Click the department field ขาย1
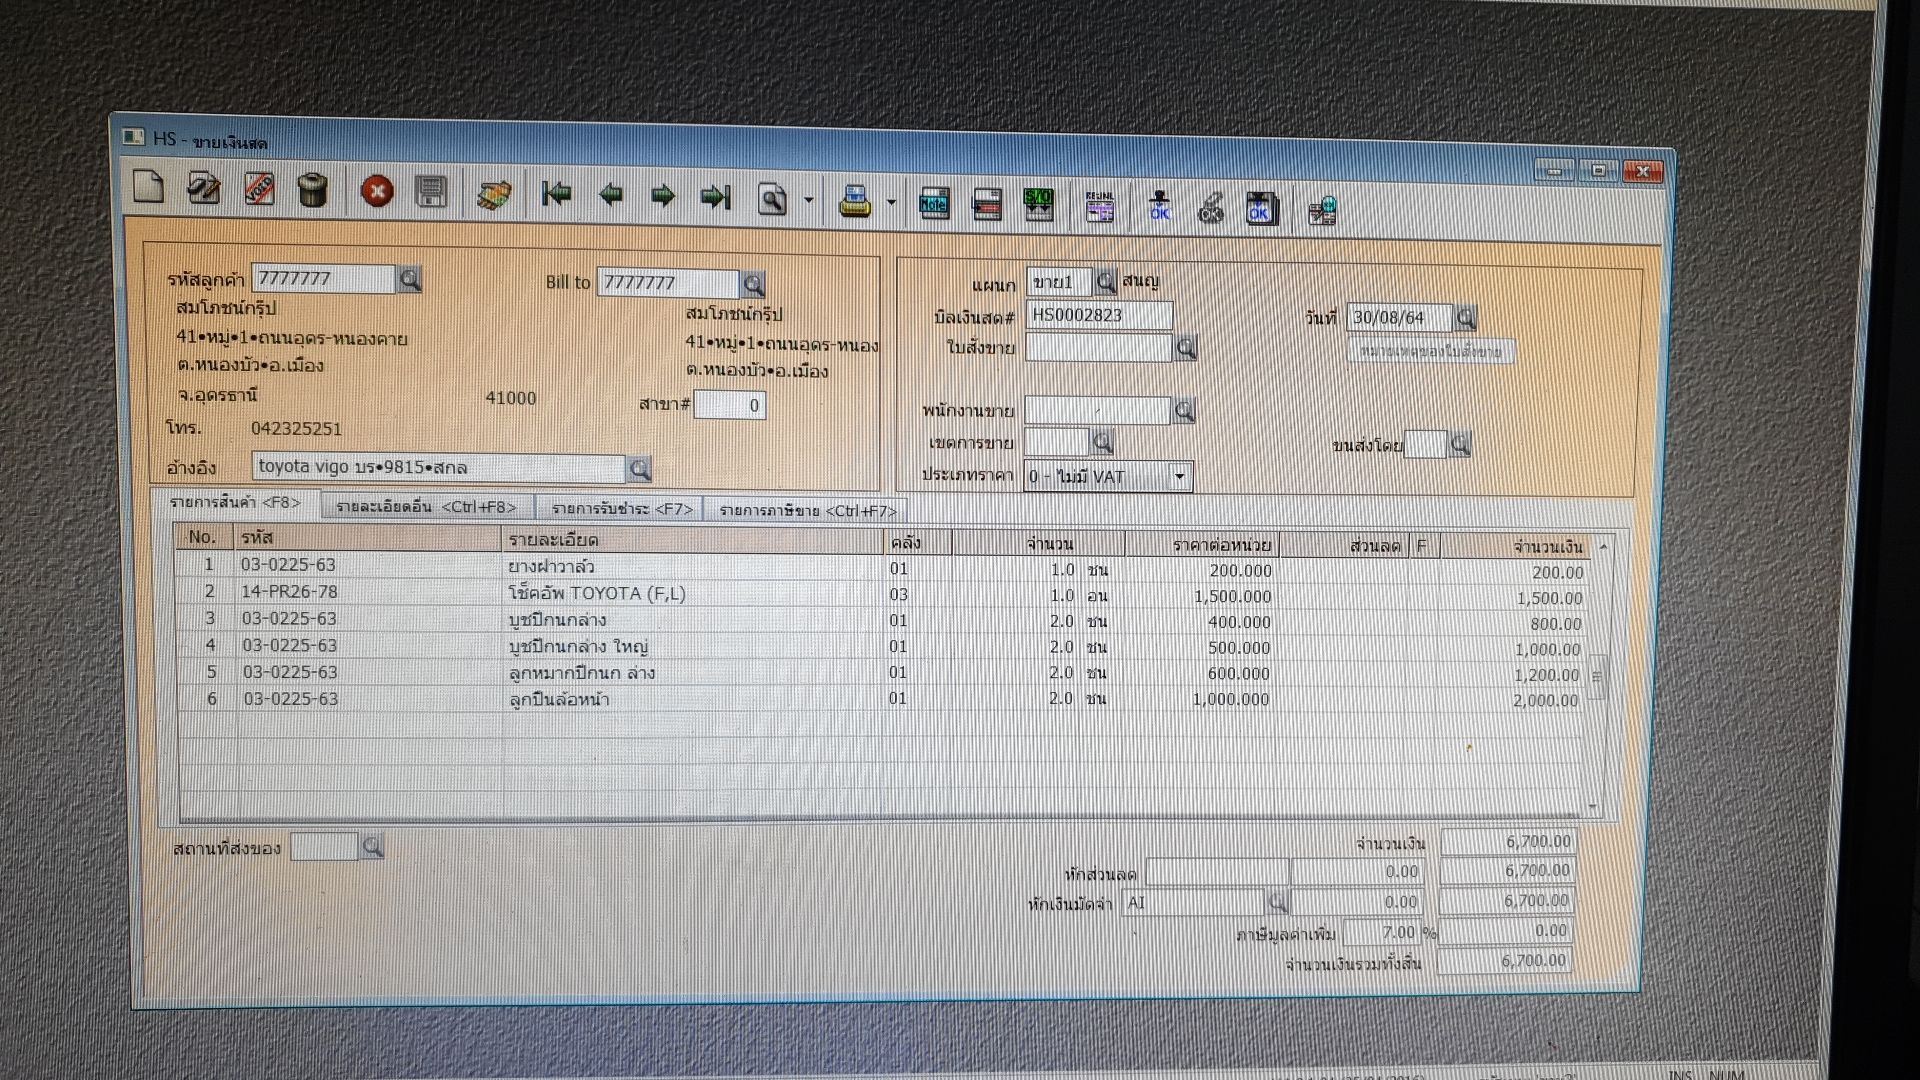This screenshot has width=1920, height=1080. (1059, 282)
